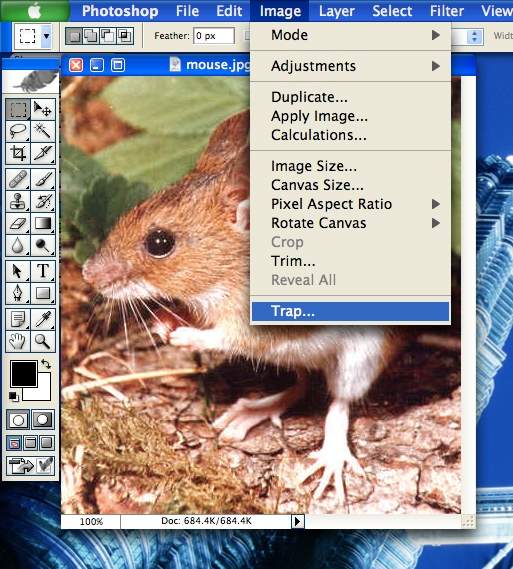Select the Healing Brush tool
Image resolution: width=513 pixels, height=569 pixels.
pyautogui.click(x=18, y=179)
